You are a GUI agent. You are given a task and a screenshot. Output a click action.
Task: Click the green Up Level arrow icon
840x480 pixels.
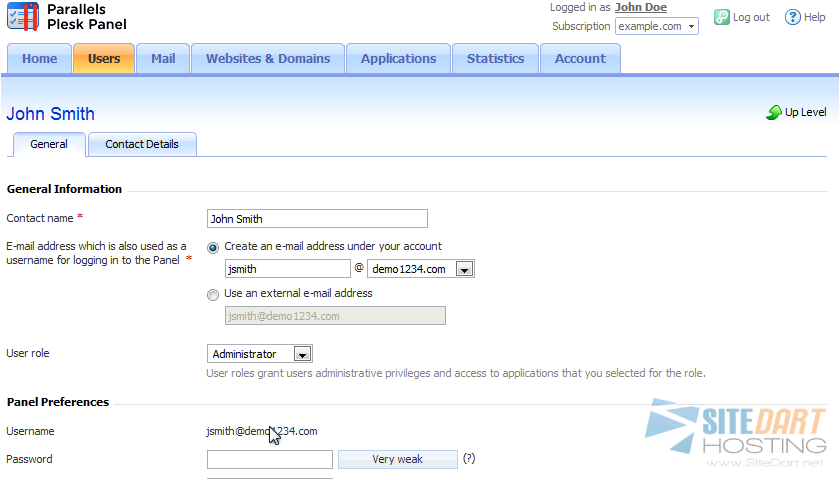click(x=774, y=112)
